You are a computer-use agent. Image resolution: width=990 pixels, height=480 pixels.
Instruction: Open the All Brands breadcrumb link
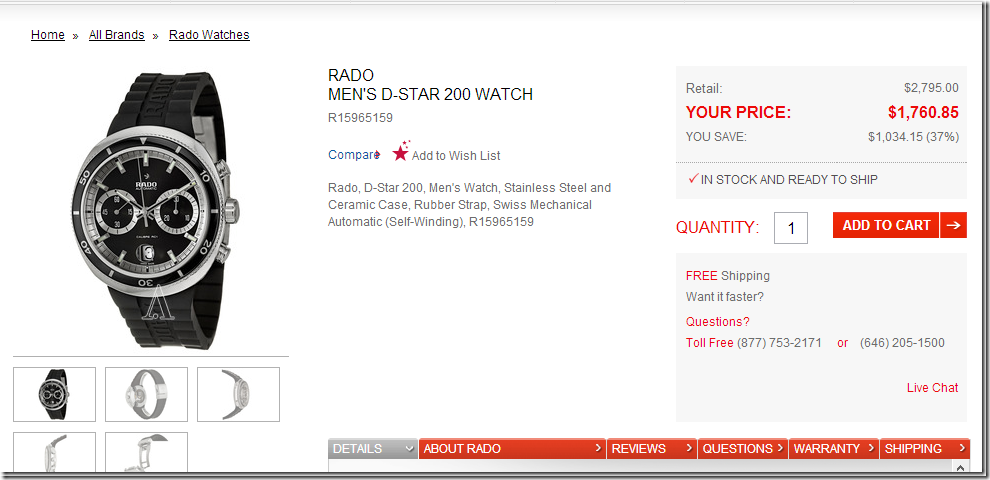(x=117, y=35)
